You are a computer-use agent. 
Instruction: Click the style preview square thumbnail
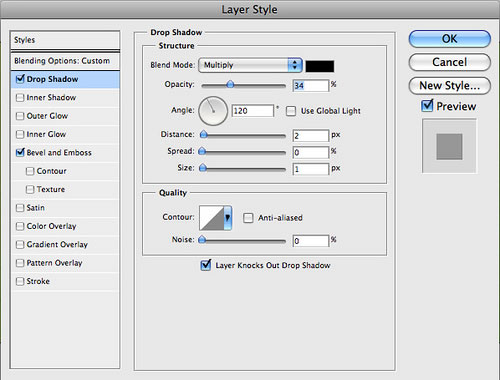(x=449, y=146)
